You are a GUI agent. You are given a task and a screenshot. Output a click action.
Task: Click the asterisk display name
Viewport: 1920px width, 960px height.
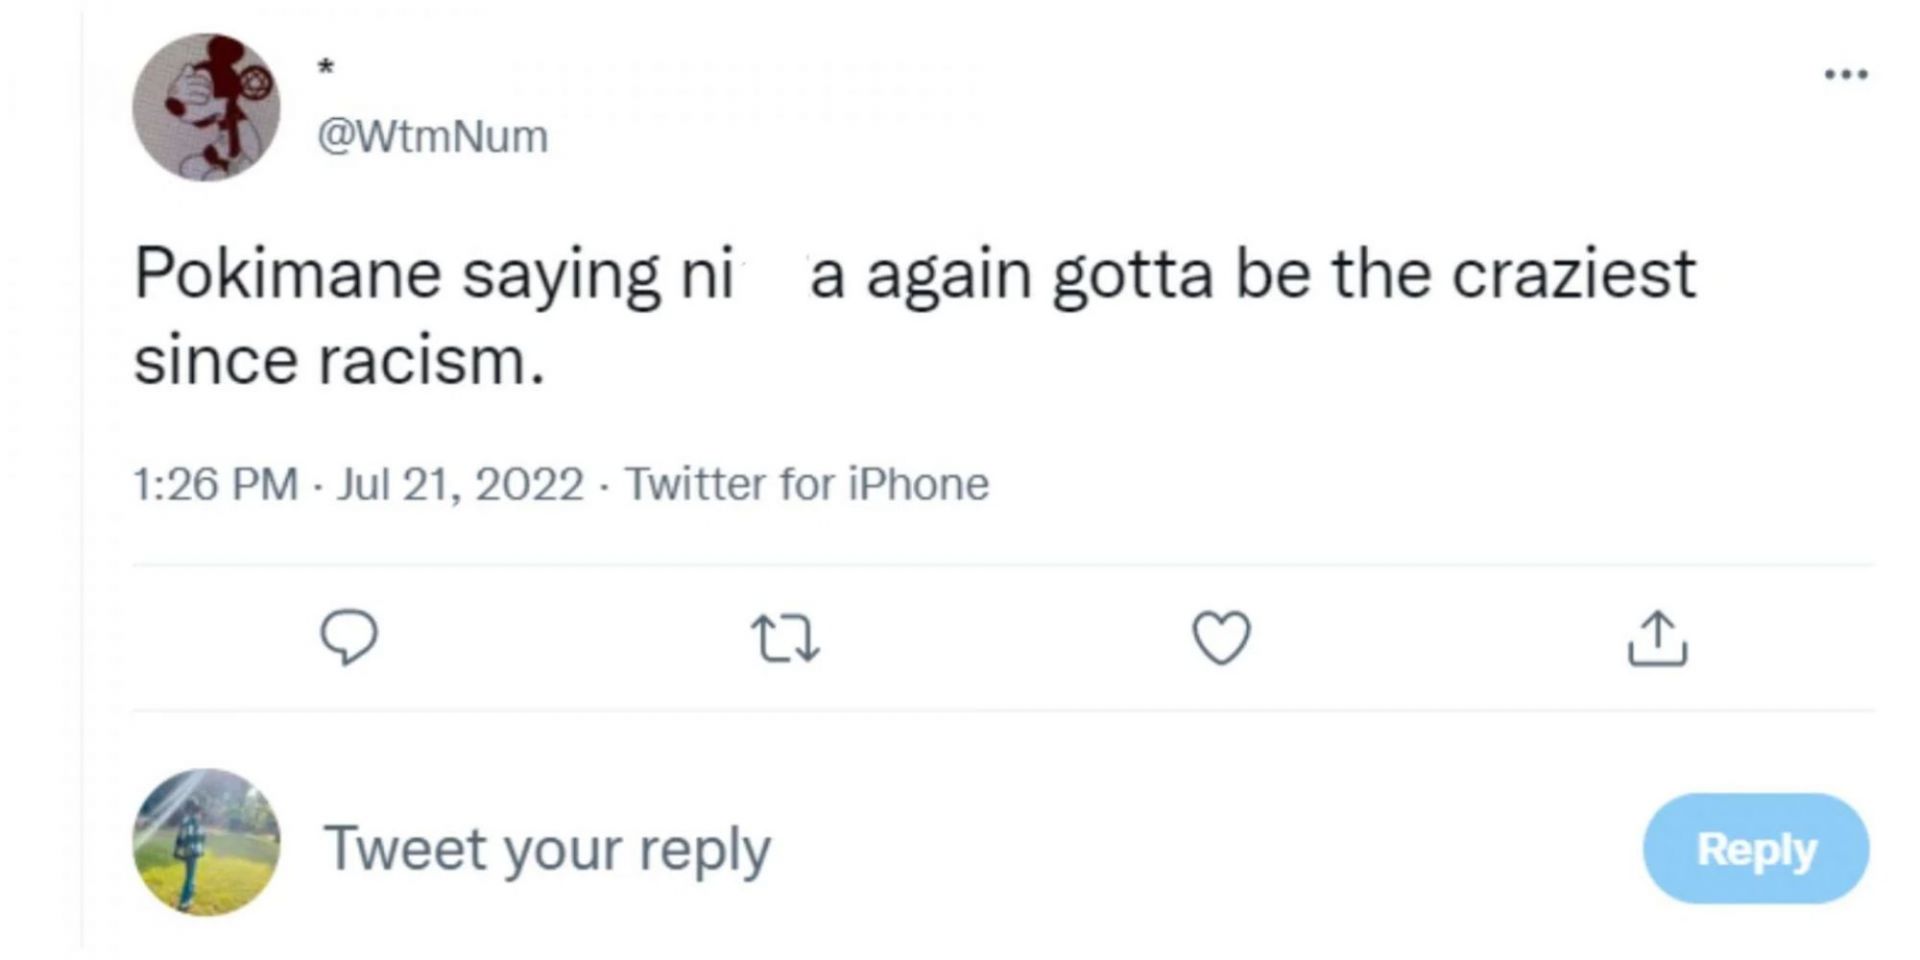pos(325,68)
